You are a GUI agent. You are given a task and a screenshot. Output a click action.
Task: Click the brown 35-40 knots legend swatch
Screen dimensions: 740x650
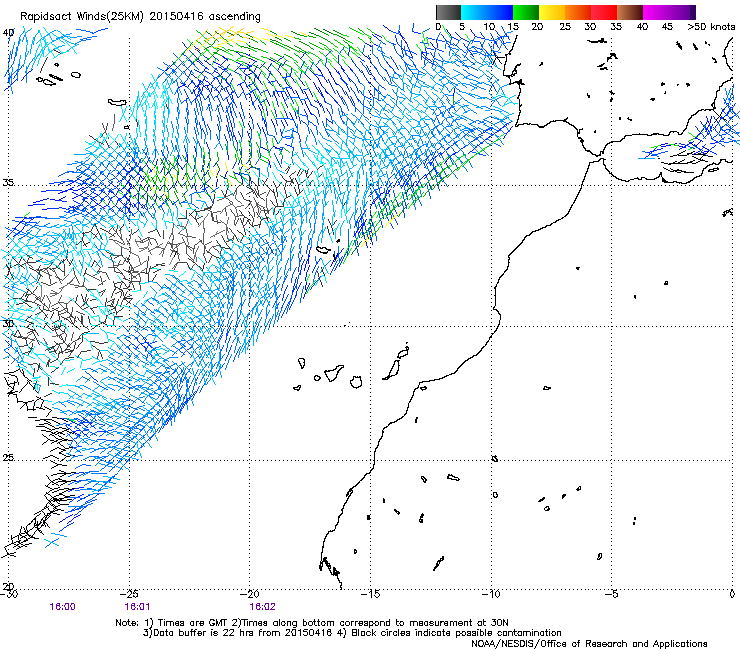click(630, 12)
